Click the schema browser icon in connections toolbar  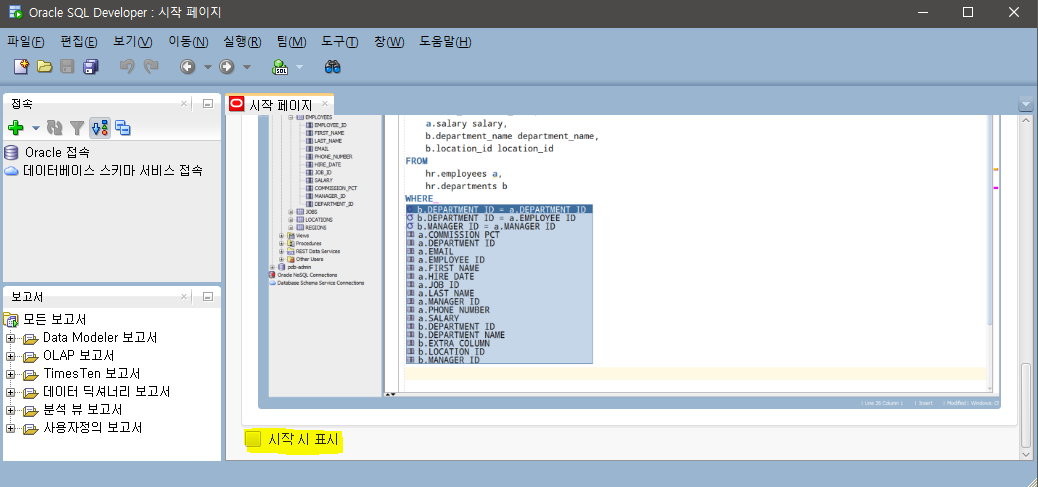[122, 128]
